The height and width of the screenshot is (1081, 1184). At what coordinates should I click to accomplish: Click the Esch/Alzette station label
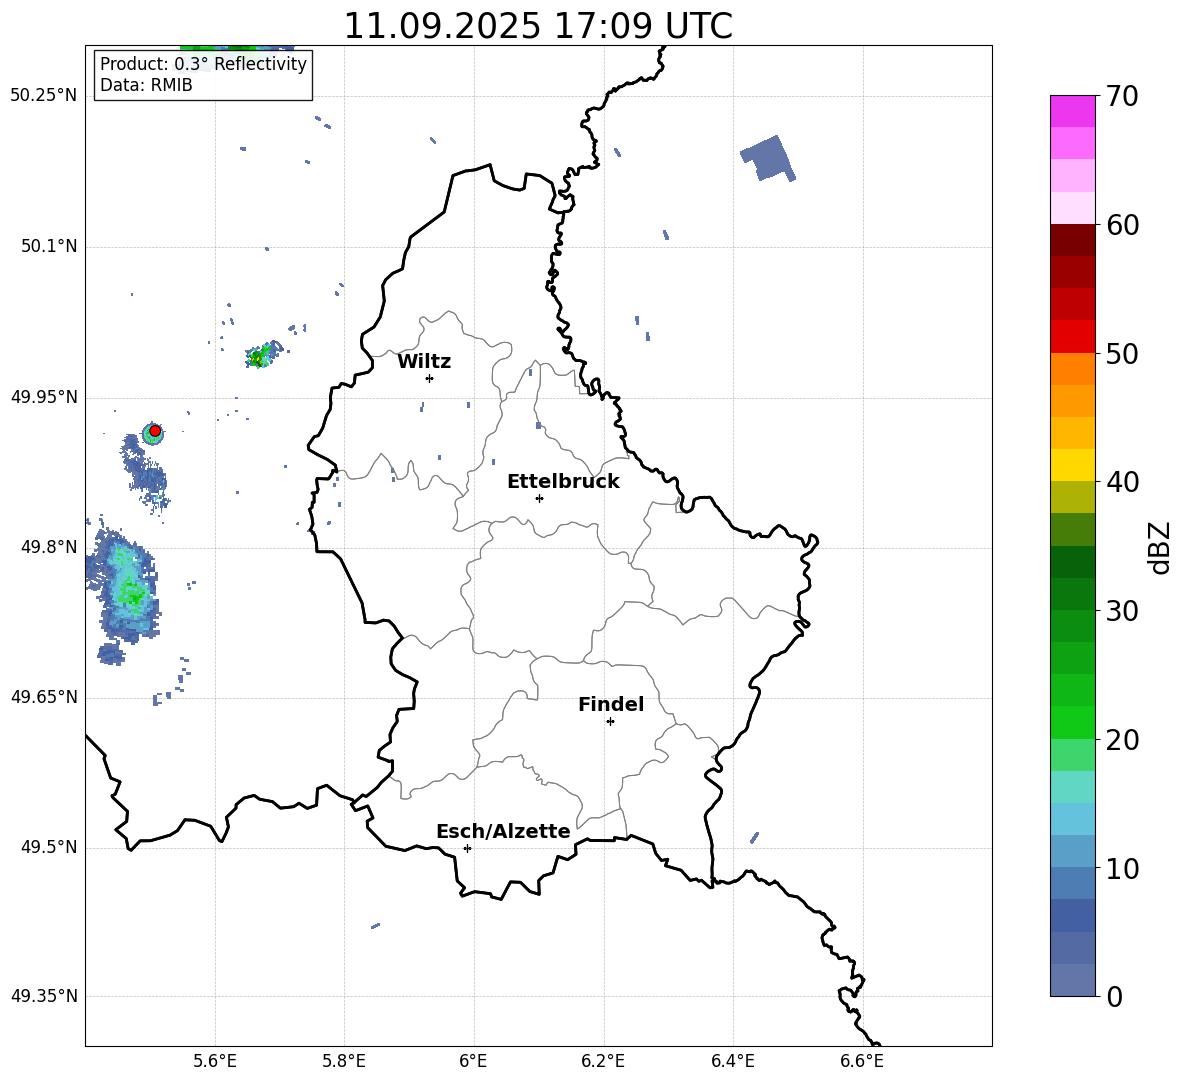503,832
